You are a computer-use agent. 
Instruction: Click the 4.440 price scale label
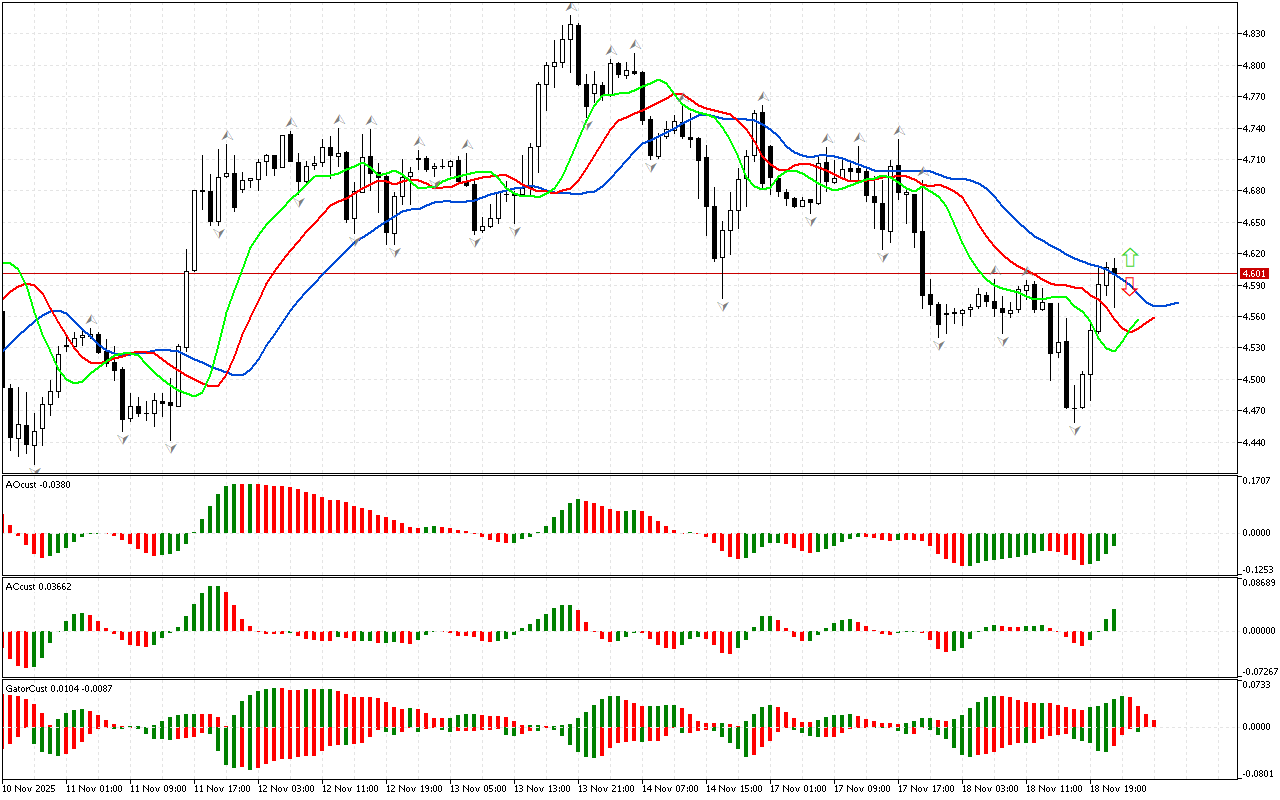1255,442
